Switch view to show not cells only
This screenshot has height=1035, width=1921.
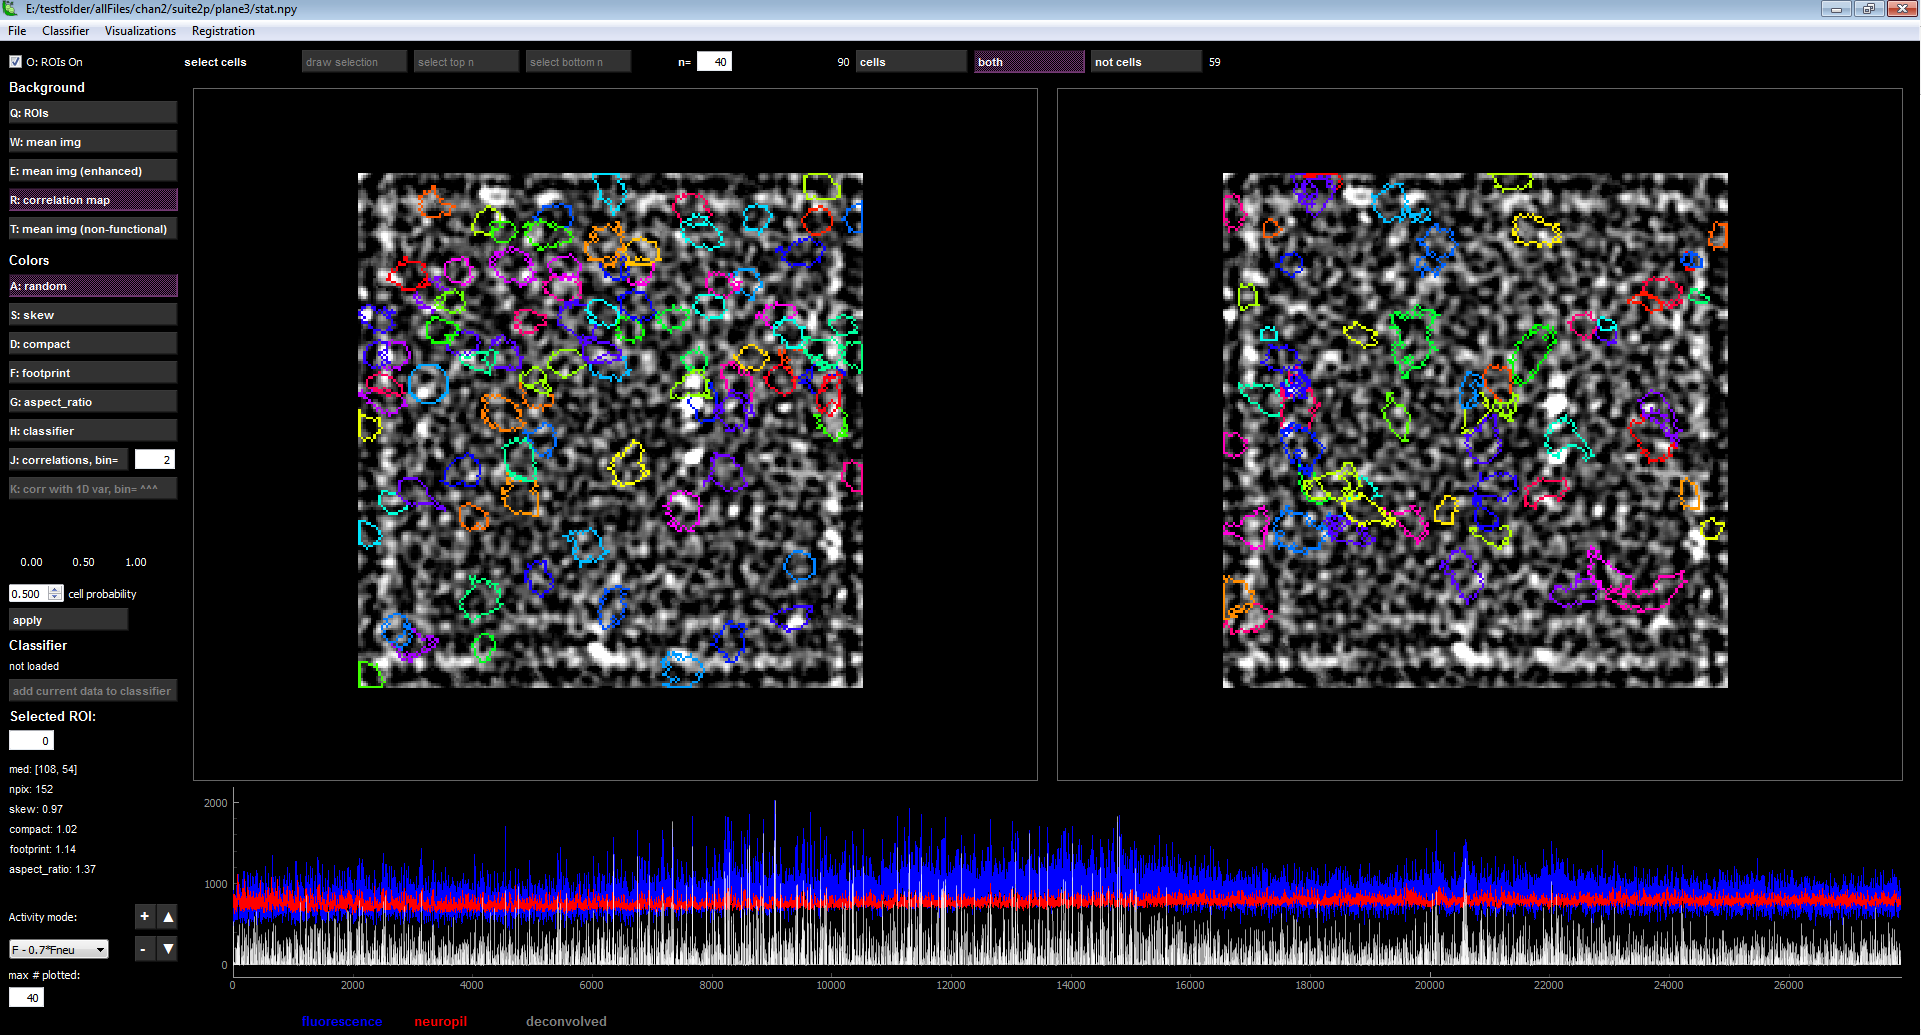click(1145, 61)
